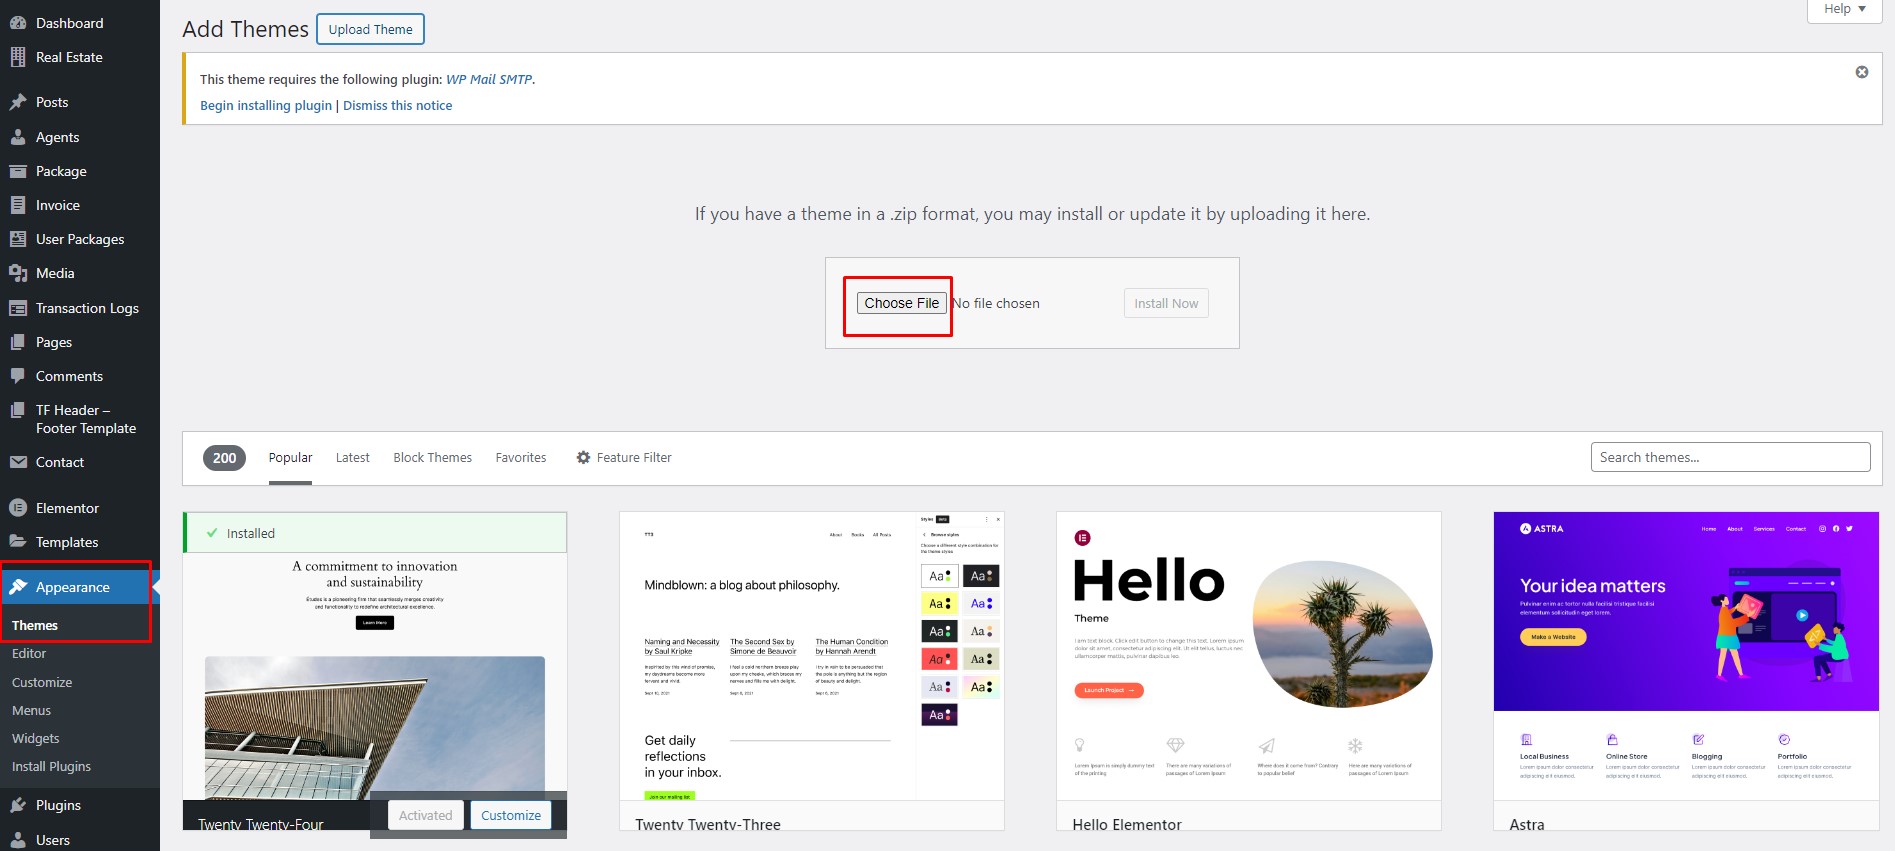Click Dismiss this notice link
The height and width of the screenshot is (851, 1895).
pos(397,105)
